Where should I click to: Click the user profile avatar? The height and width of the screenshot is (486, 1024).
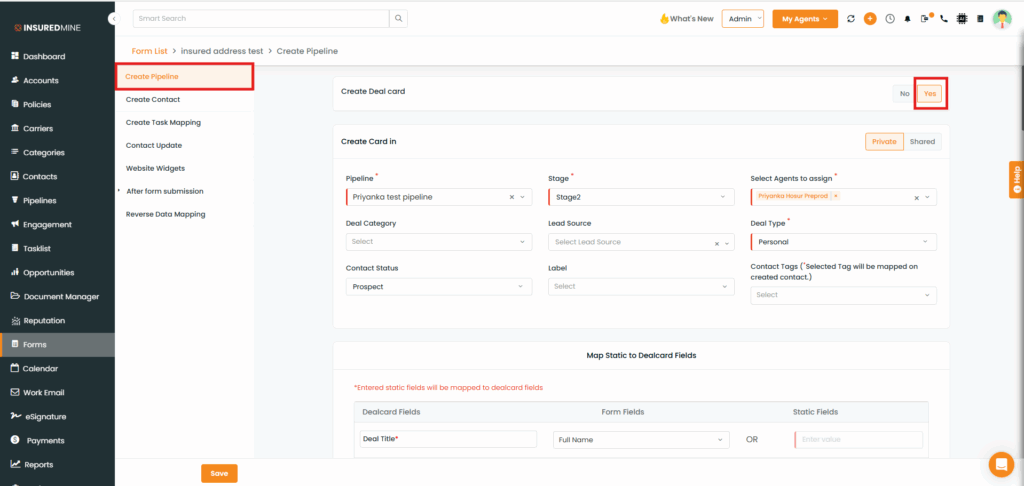1001,19
